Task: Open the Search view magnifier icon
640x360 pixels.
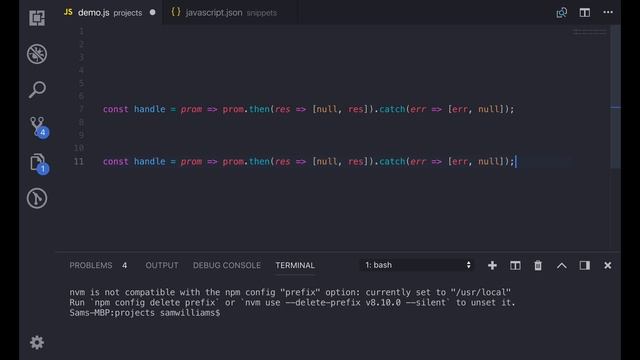Action: tap(37, 89)
